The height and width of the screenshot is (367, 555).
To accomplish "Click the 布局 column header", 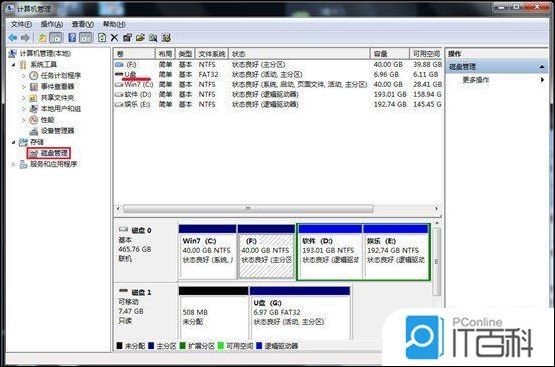I will pyautogui.click(x=165, y=54).
